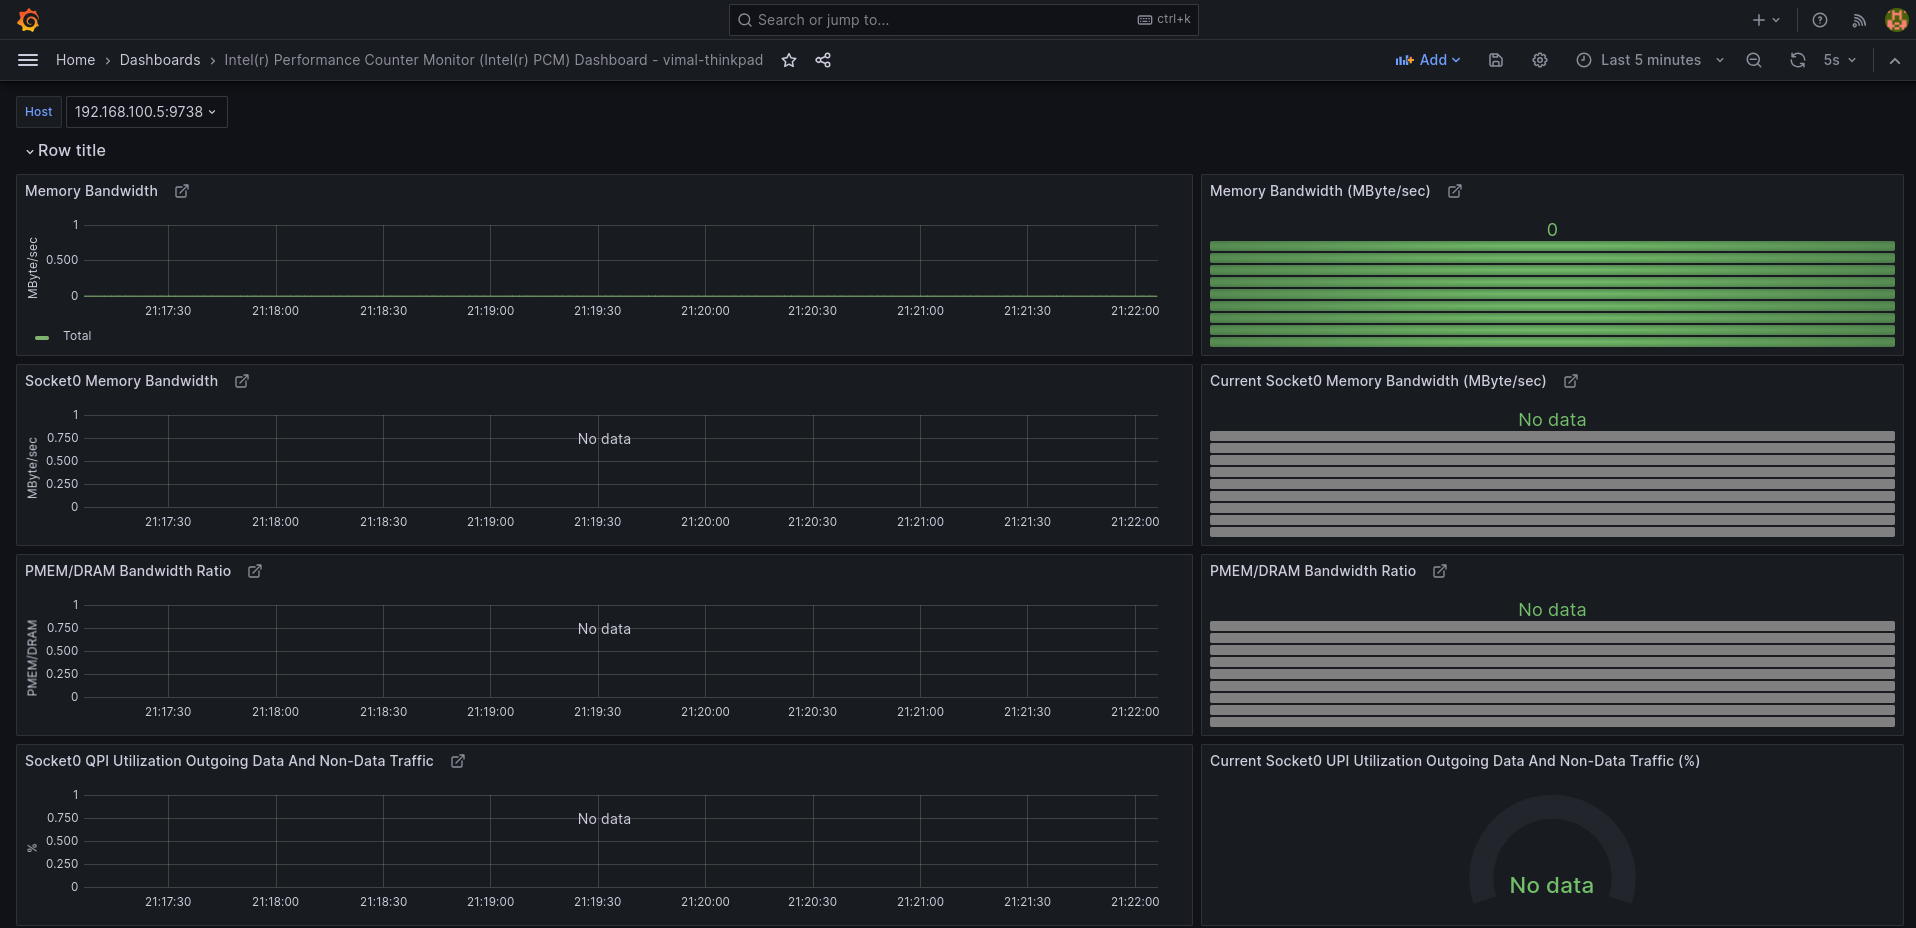Collapse the Row title section
This screenshot has height=928, width=1916.
click(64, 150)
